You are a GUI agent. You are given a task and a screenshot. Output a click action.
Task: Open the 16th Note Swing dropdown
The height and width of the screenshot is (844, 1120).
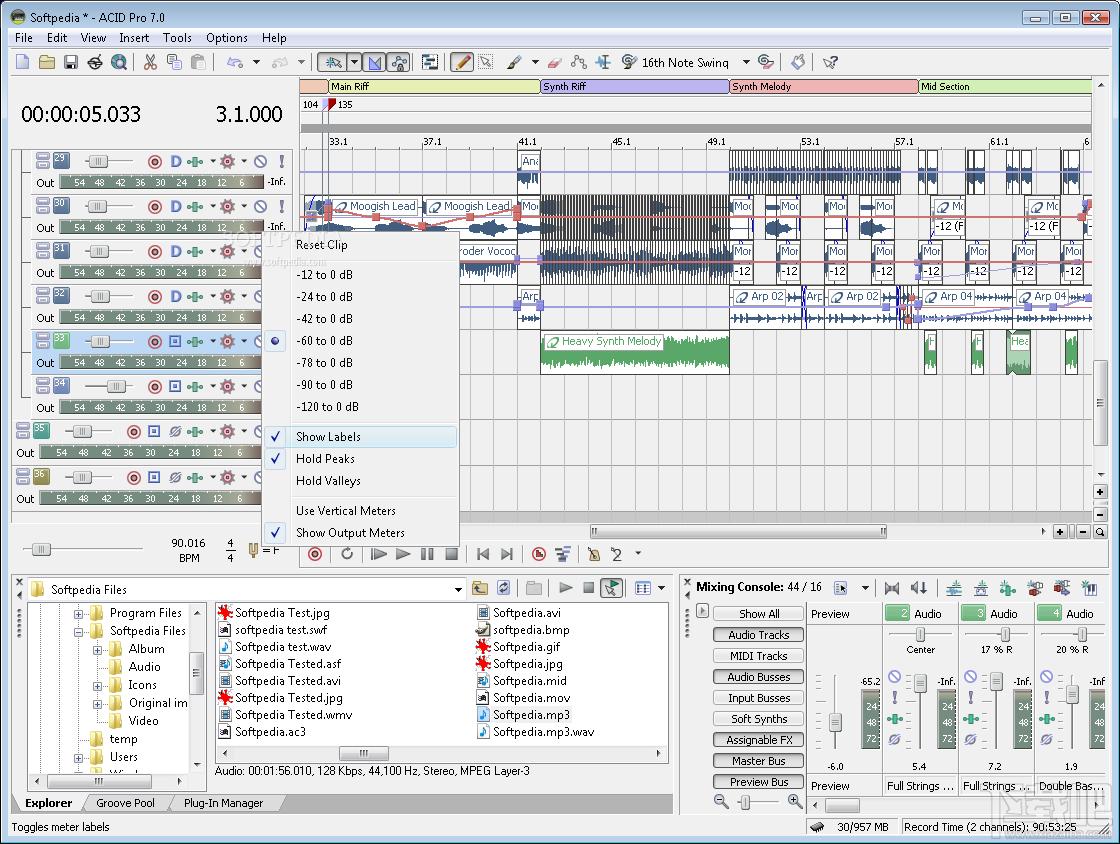pos(746,62)
